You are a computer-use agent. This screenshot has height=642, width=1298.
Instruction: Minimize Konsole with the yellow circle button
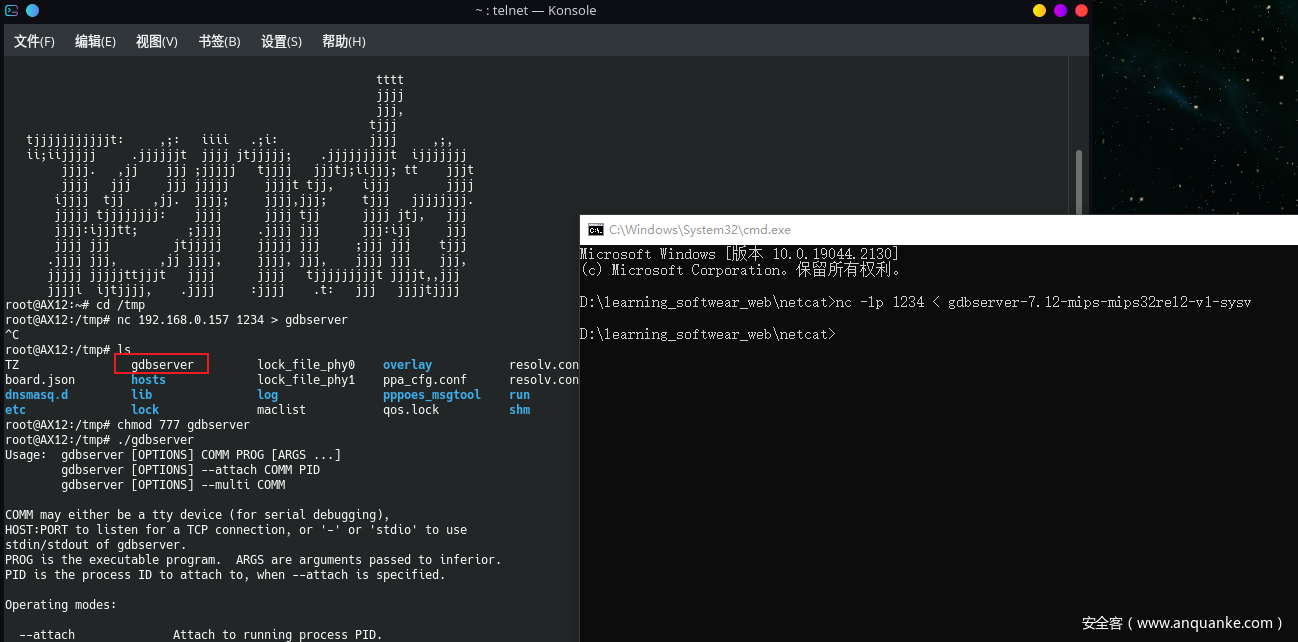[x=1039, y=11]
